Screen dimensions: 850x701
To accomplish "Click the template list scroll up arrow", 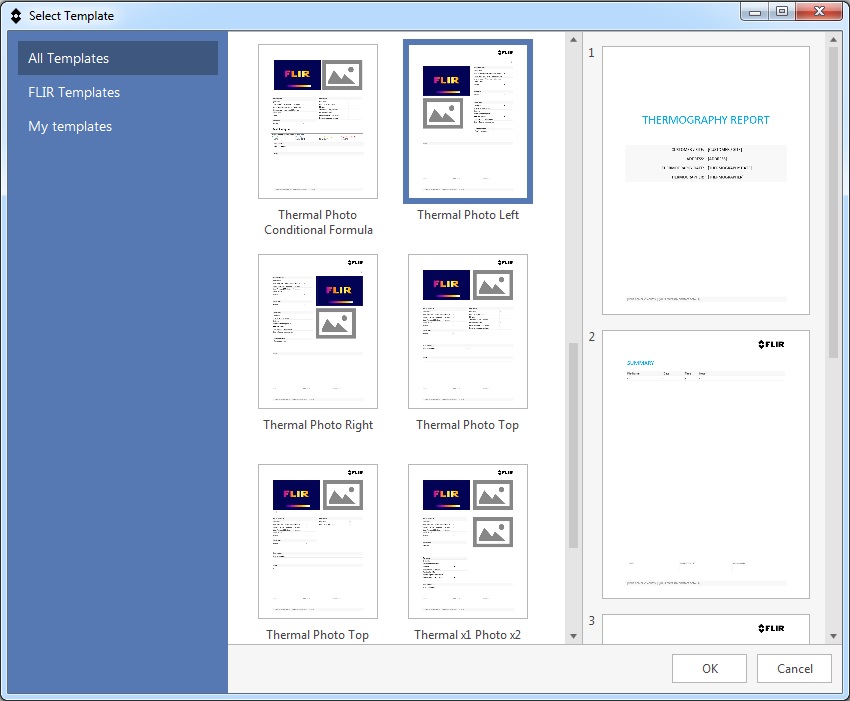I will pos(573,40).
